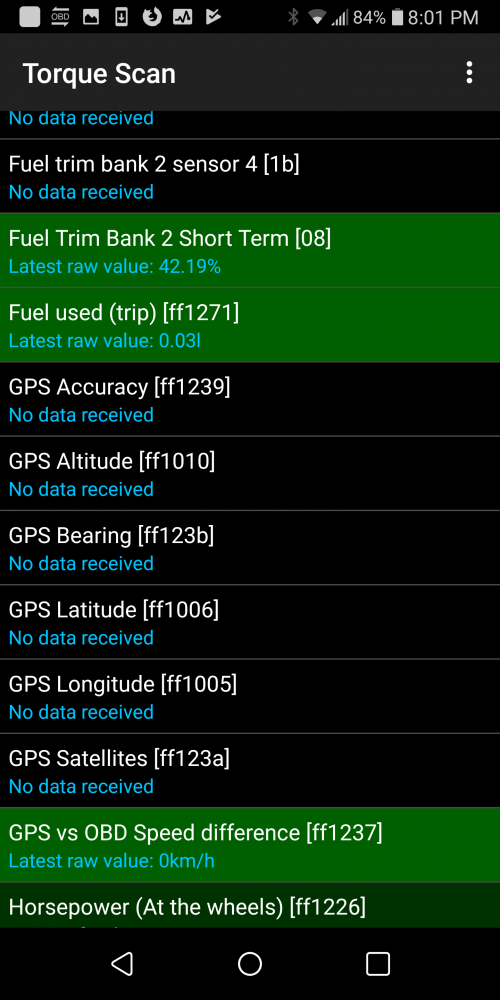The width and height of the screenshot is (500, 1000).
Task: Open recent apps with the square button
Action: pyautogui.click(x=378, y=964)
